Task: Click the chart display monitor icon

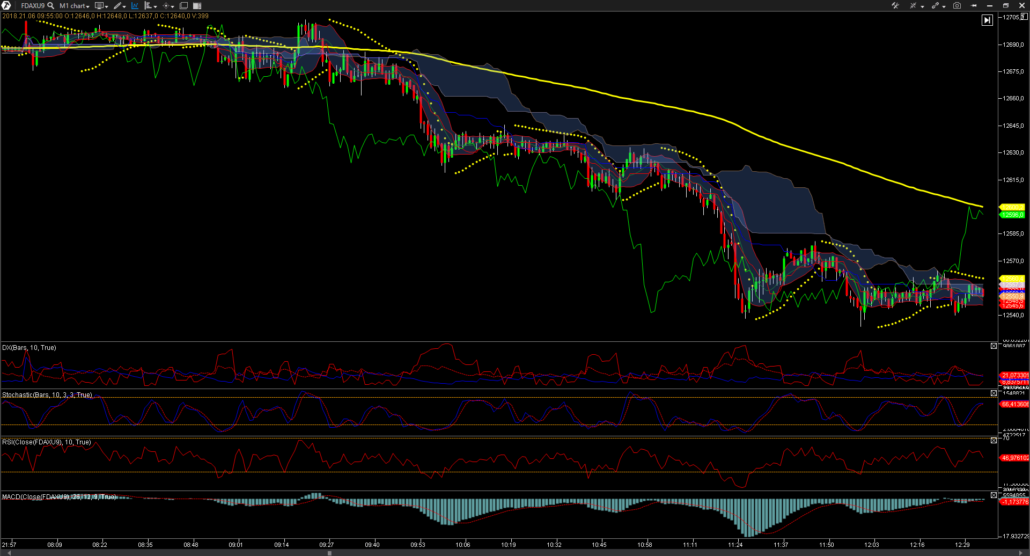Action: tap(99, 5)
